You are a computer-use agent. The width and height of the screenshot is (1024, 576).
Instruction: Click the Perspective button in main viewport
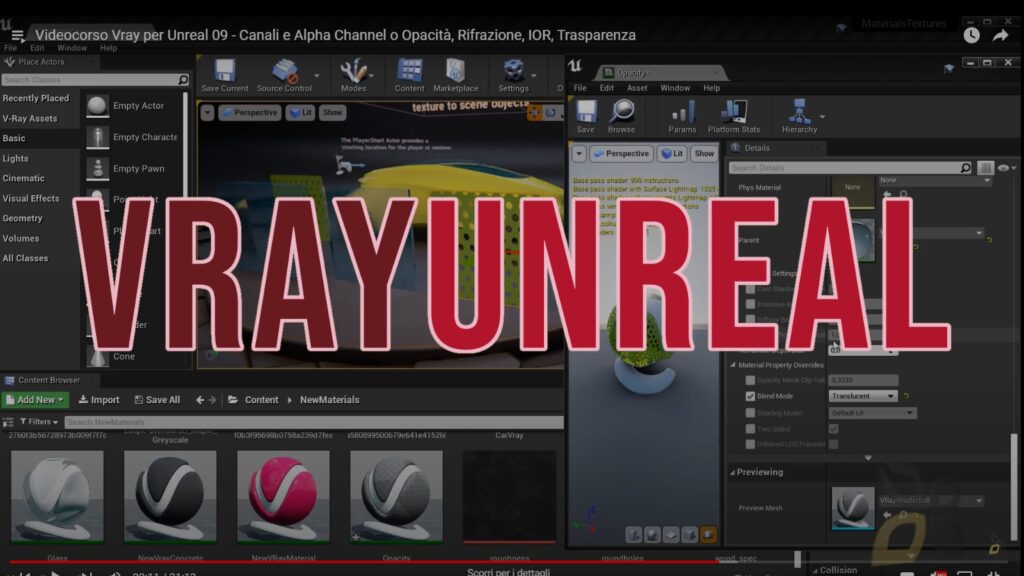tap(249, 113)
